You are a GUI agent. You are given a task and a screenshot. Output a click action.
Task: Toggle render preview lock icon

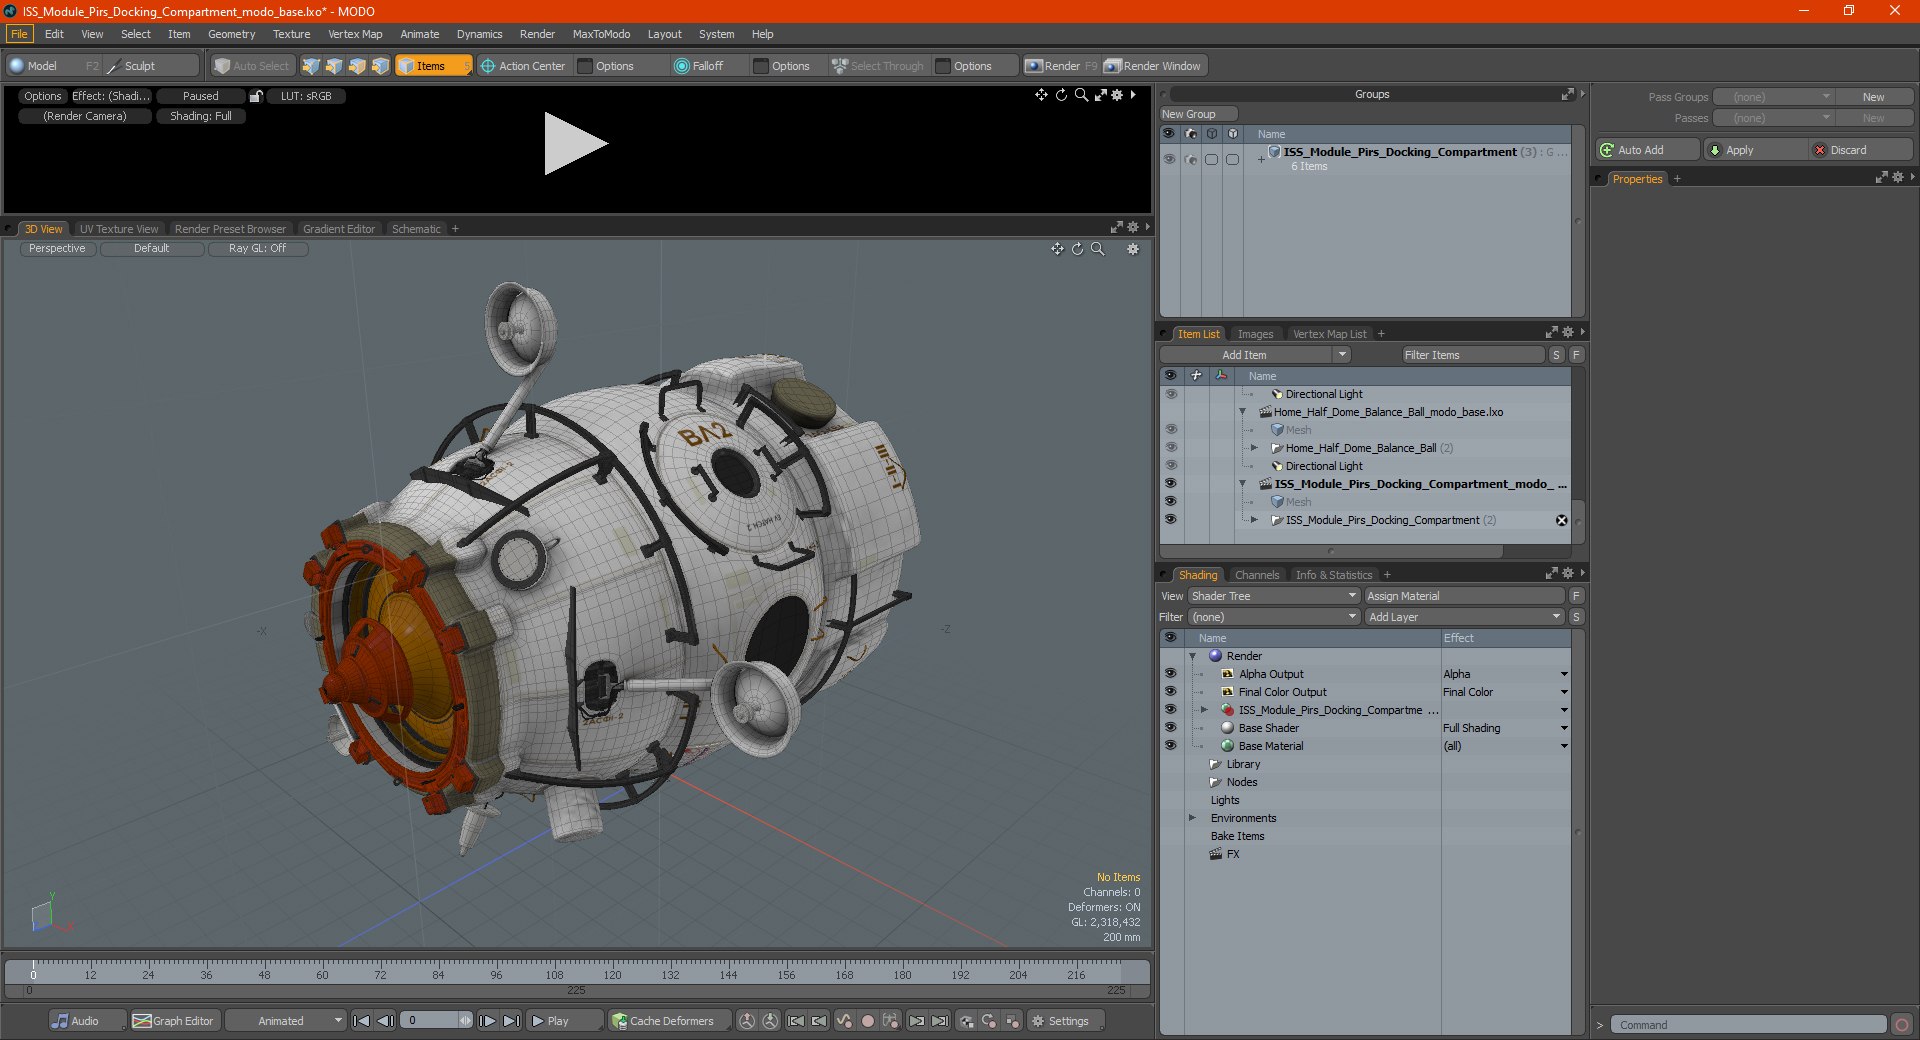click(256, 96)
